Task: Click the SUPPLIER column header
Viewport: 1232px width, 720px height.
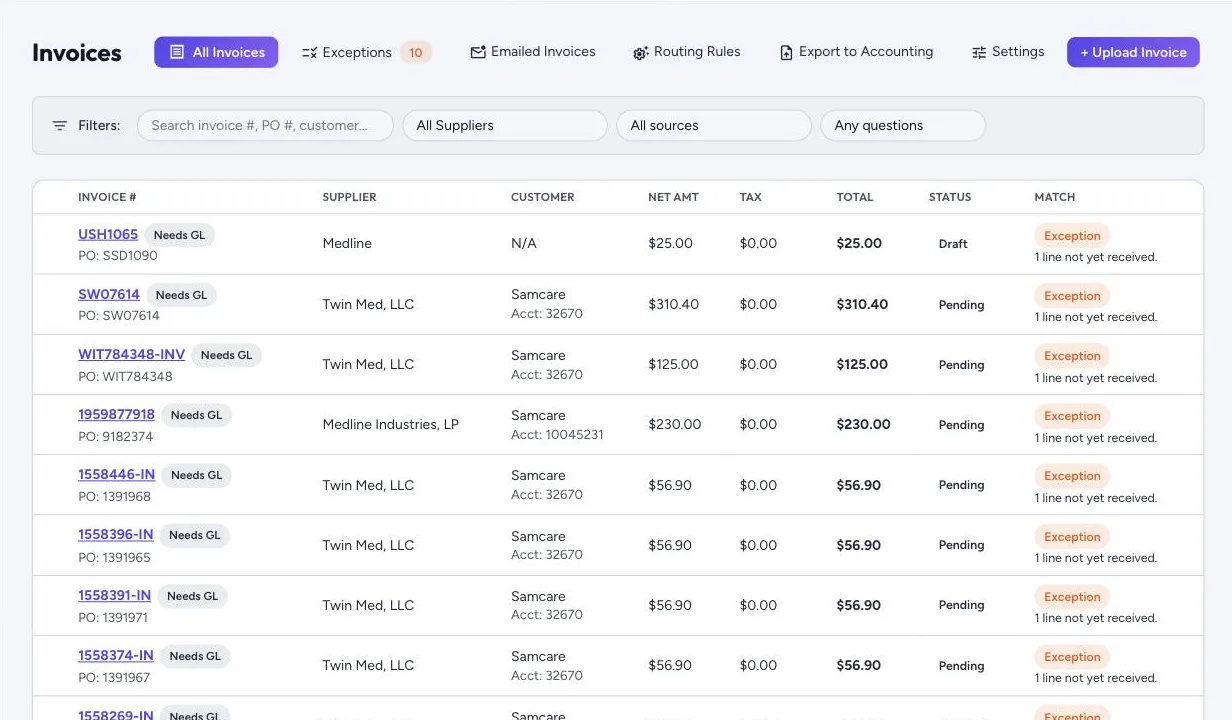Action: pos(349,197)
